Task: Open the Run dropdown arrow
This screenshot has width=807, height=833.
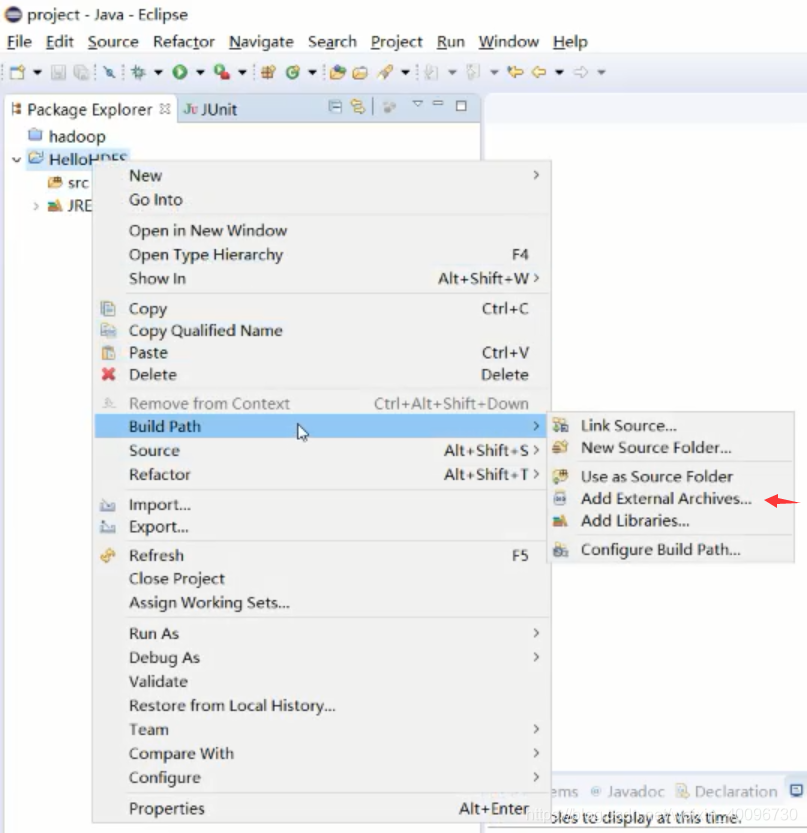Action: pyautogui.click(x=200, y=72)
